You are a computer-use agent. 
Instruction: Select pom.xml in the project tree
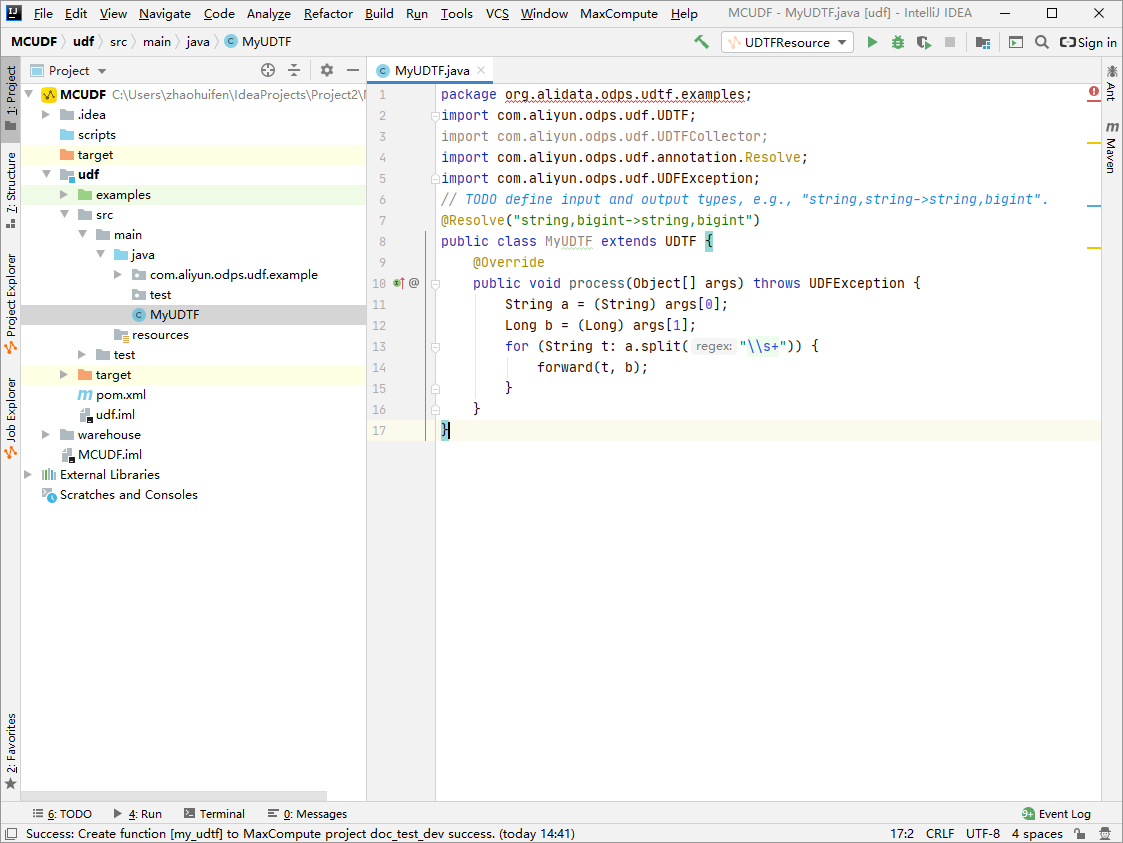(120, 395)
